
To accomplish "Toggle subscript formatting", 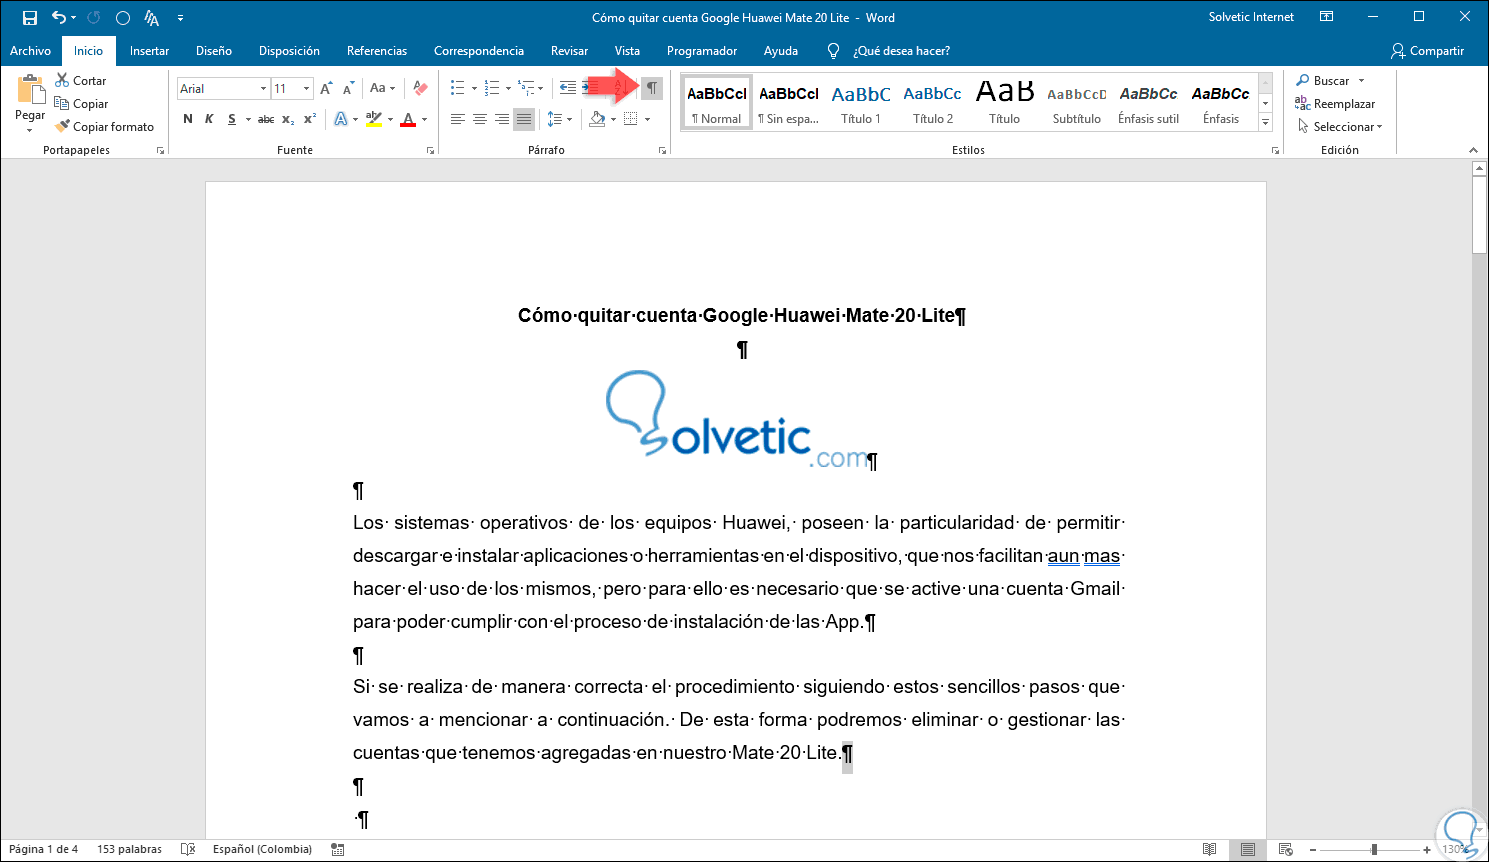I will point(288,120).
